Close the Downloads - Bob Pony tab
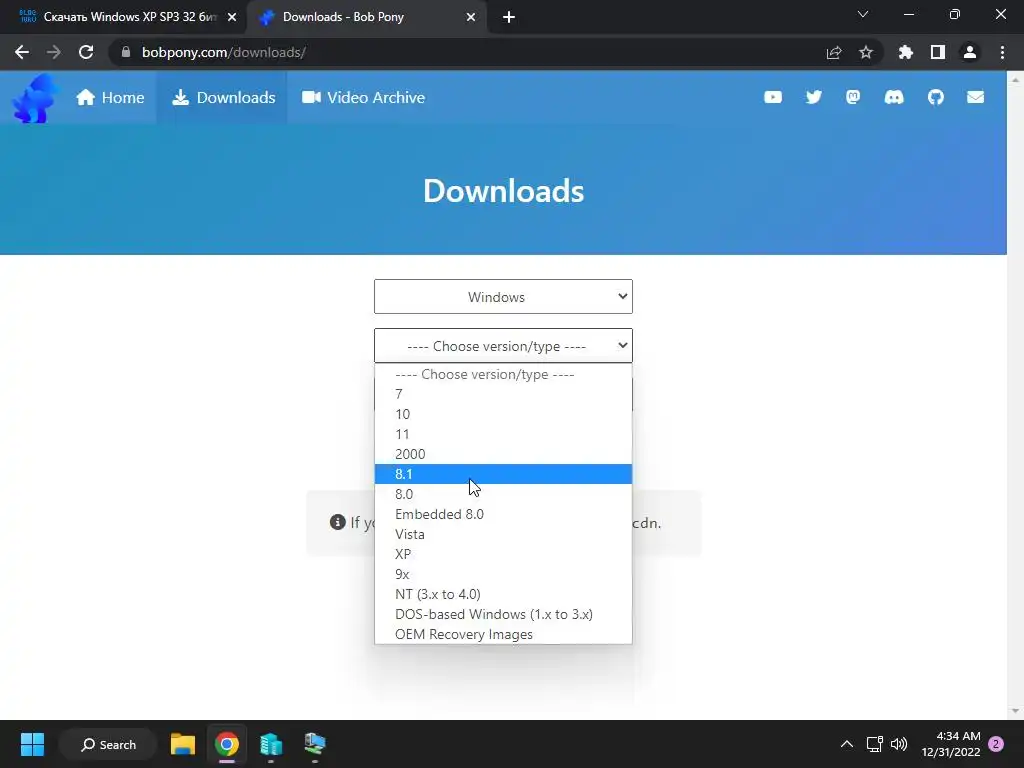1024x768 pixels. (471, 17)
